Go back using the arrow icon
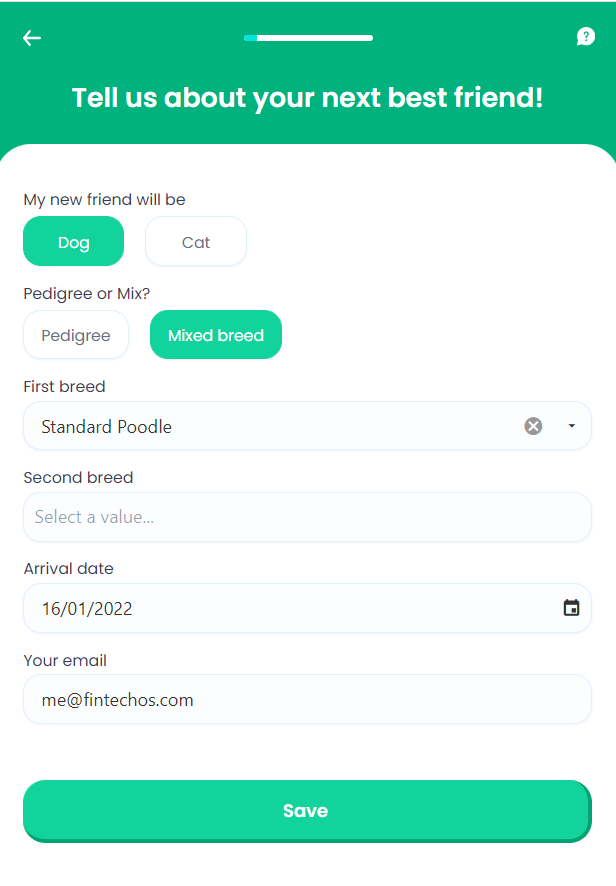This screenshot has height=886, width=616. tap(32, 38)
